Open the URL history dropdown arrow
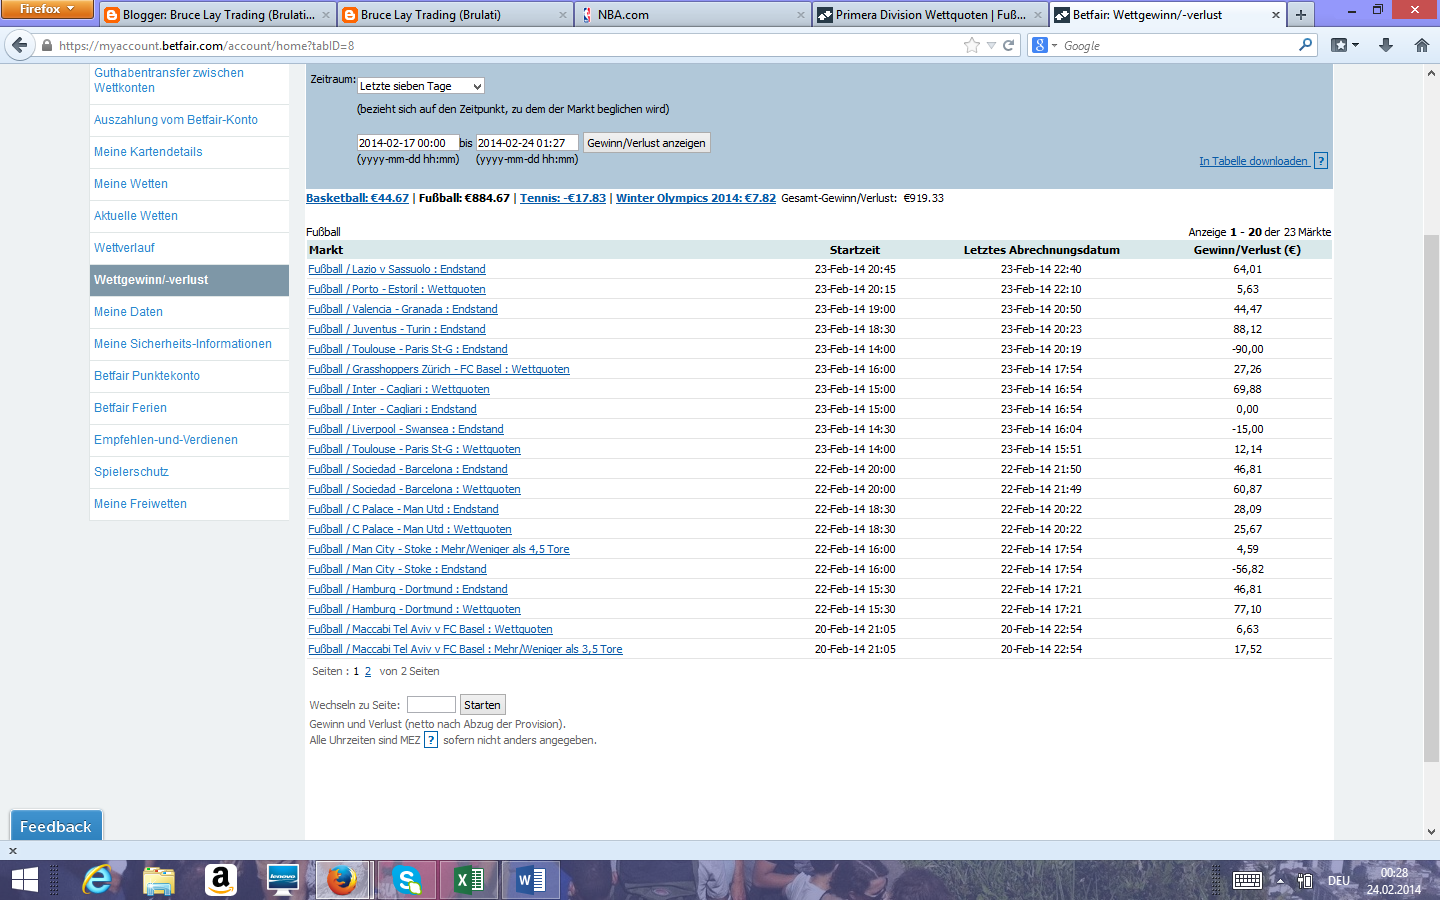Image resolution: width=1440 pixels, height=900 pixels. click(x=991, y=45)
